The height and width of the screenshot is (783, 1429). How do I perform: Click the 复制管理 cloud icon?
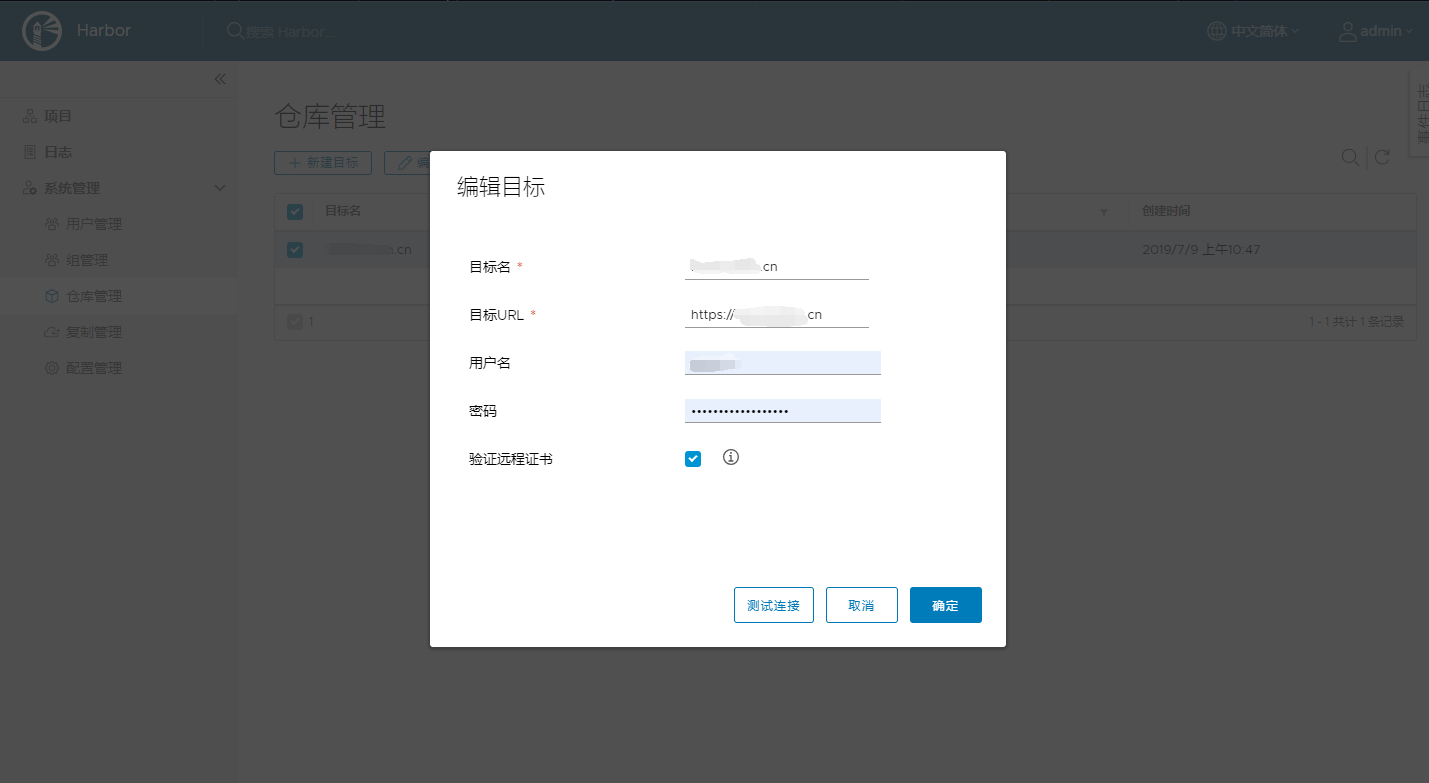click(x=52, y=332)
